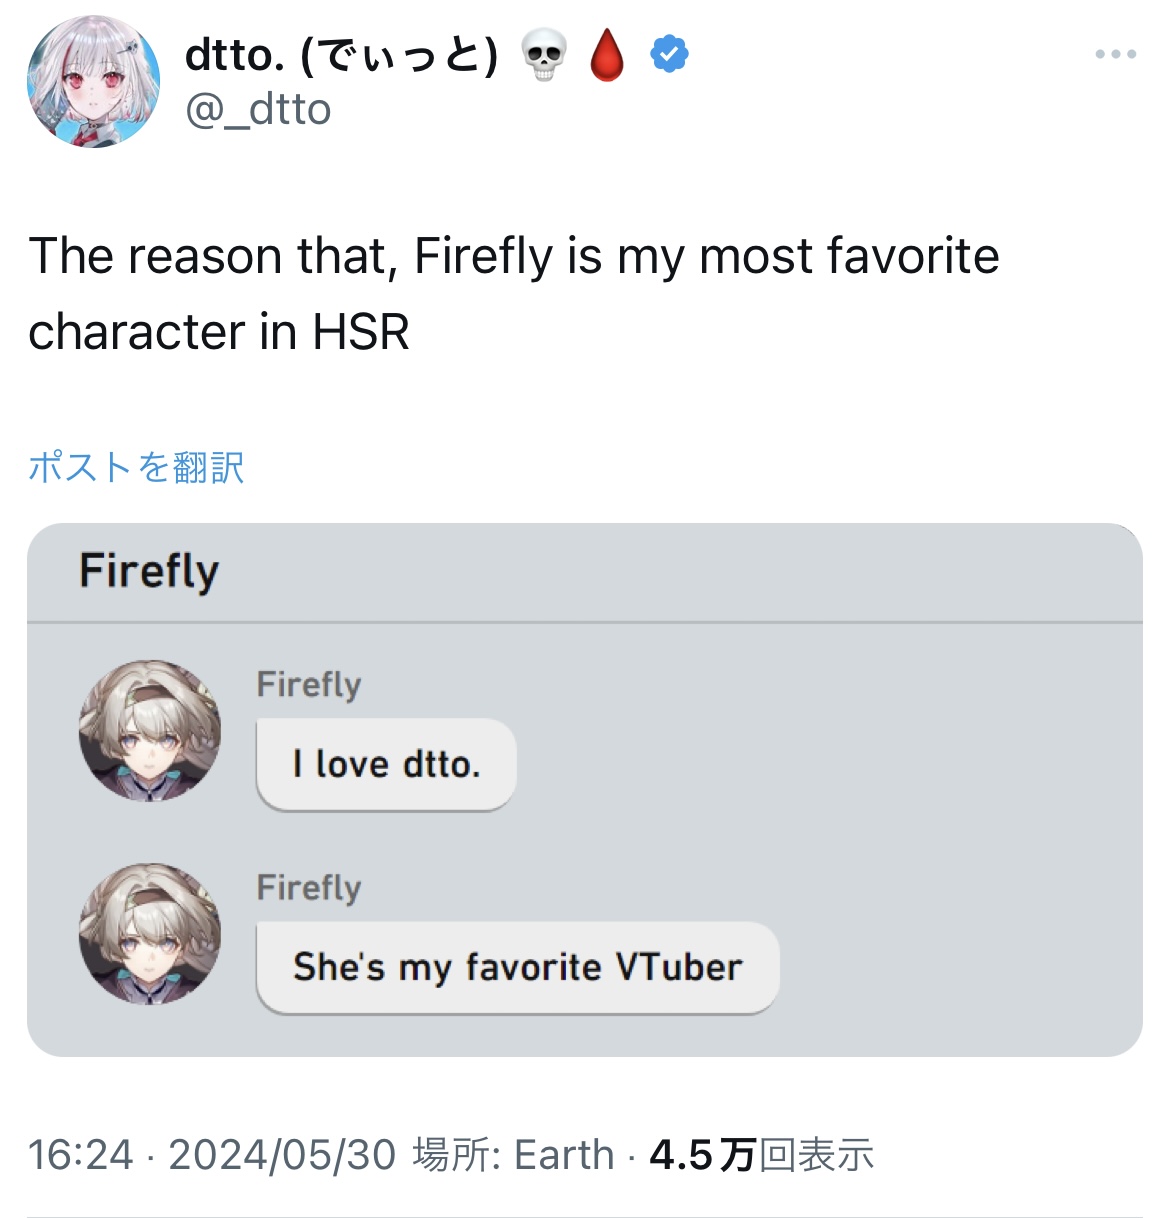The width and height of the screenshot is (1170, 1218).
Task: Click the skull emoji beside the name
Action: (544, 55)
